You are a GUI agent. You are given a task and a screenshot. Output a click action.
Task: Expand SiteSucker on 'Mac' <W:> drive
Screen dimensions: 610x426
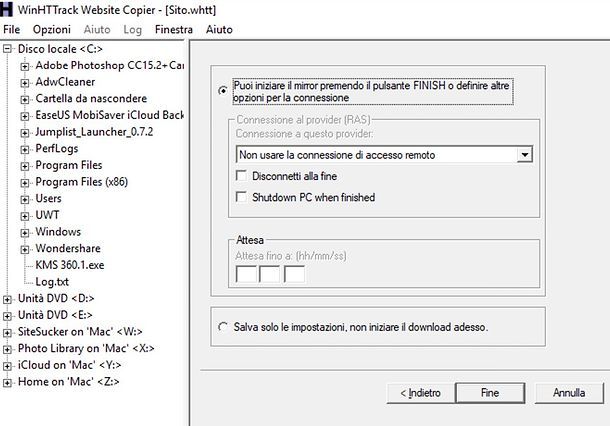pyautogui.click(x=7, y=333)
